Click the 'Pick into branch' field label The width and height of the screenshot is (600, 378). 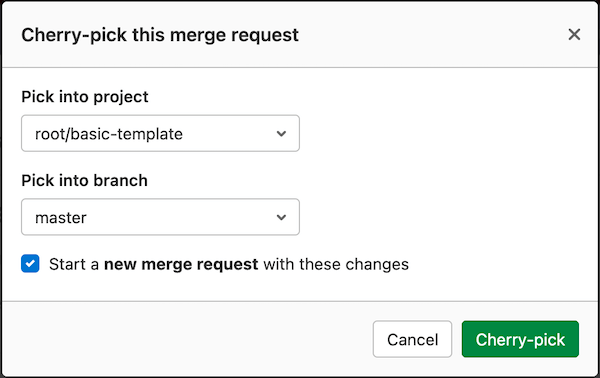[x=84, y=181]
